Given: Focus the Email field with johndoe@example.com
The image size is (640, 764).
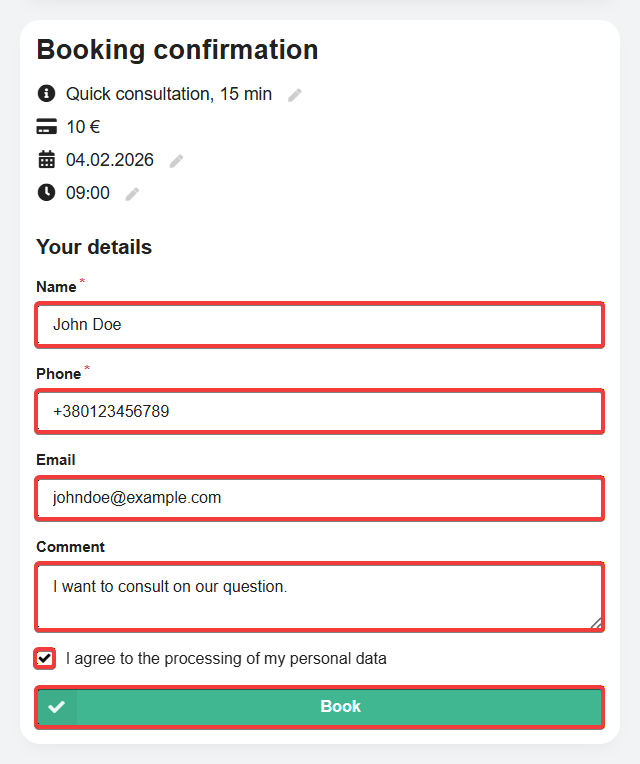Looking at the screenshot, I should click(x=320, y=498).
